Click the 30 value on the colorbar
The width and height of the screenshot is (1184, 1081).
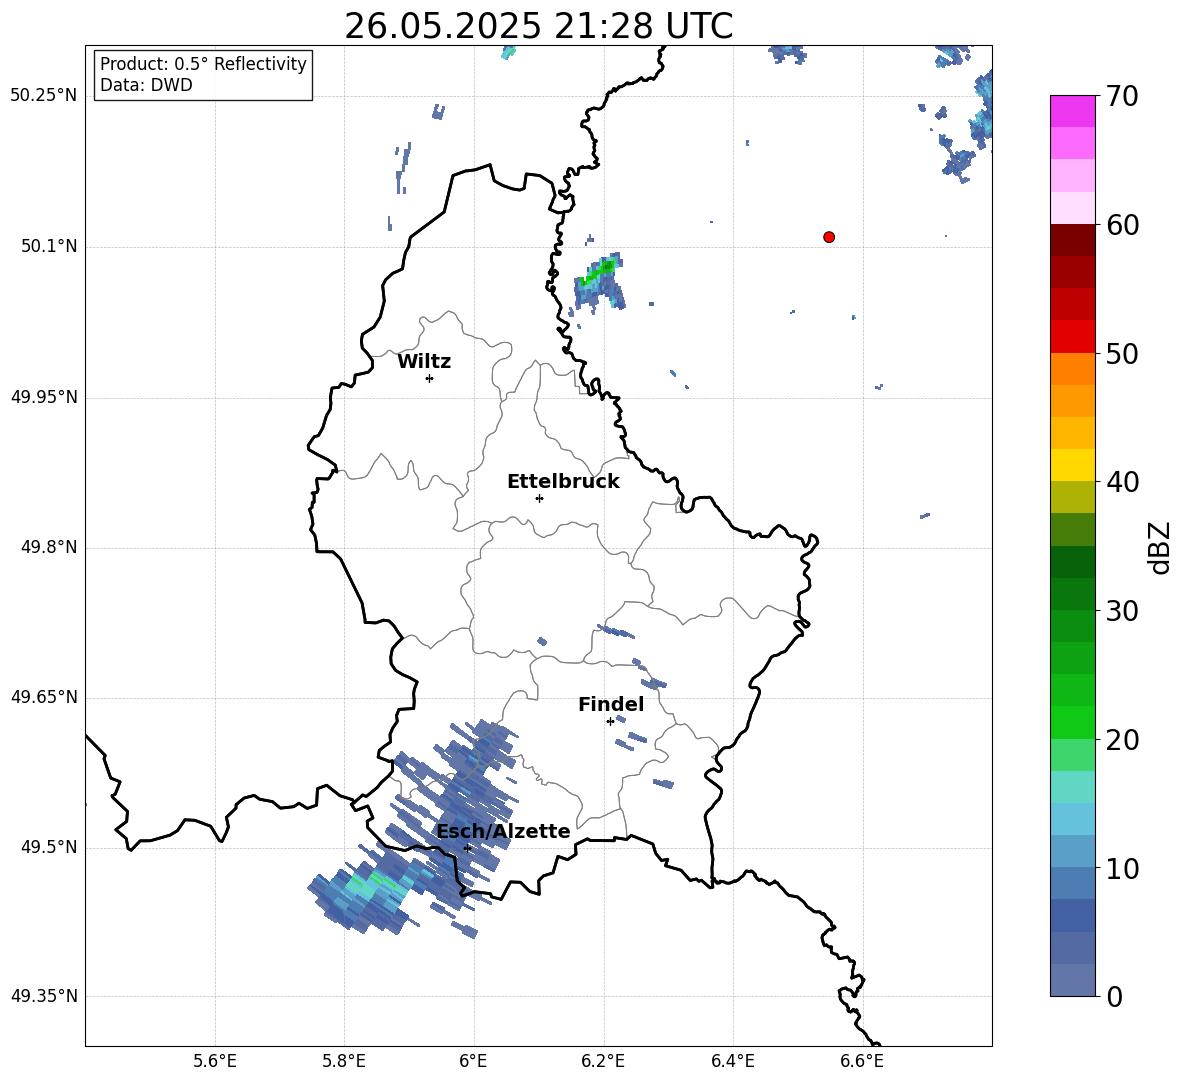click(1121, 611)
